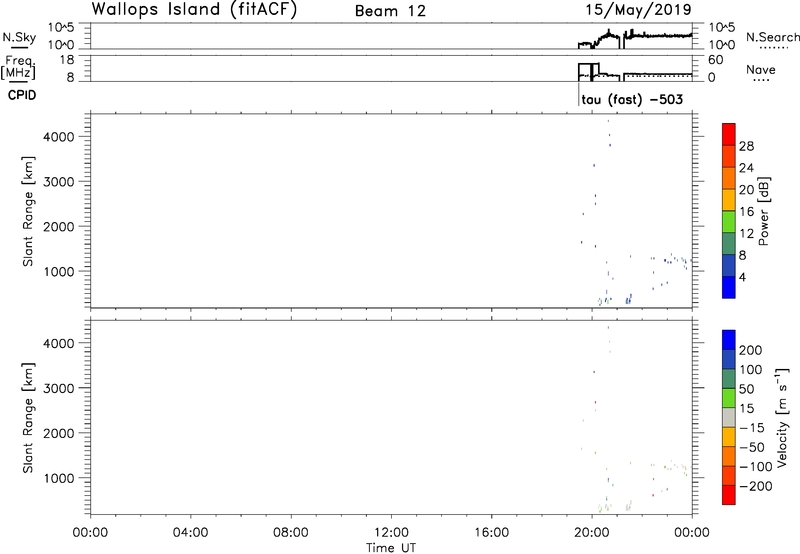
Task: Select the gray -15 to 15 Velocity segment
Action: [729, 417]
